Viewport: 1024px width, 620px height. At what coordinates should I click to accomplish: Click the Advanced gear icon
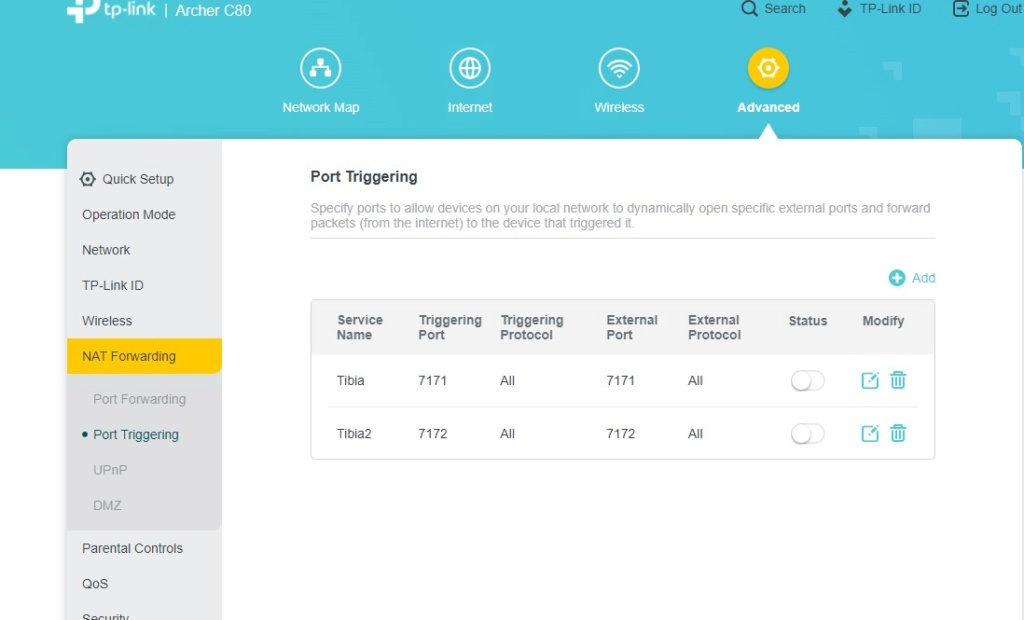coord(768,68)
